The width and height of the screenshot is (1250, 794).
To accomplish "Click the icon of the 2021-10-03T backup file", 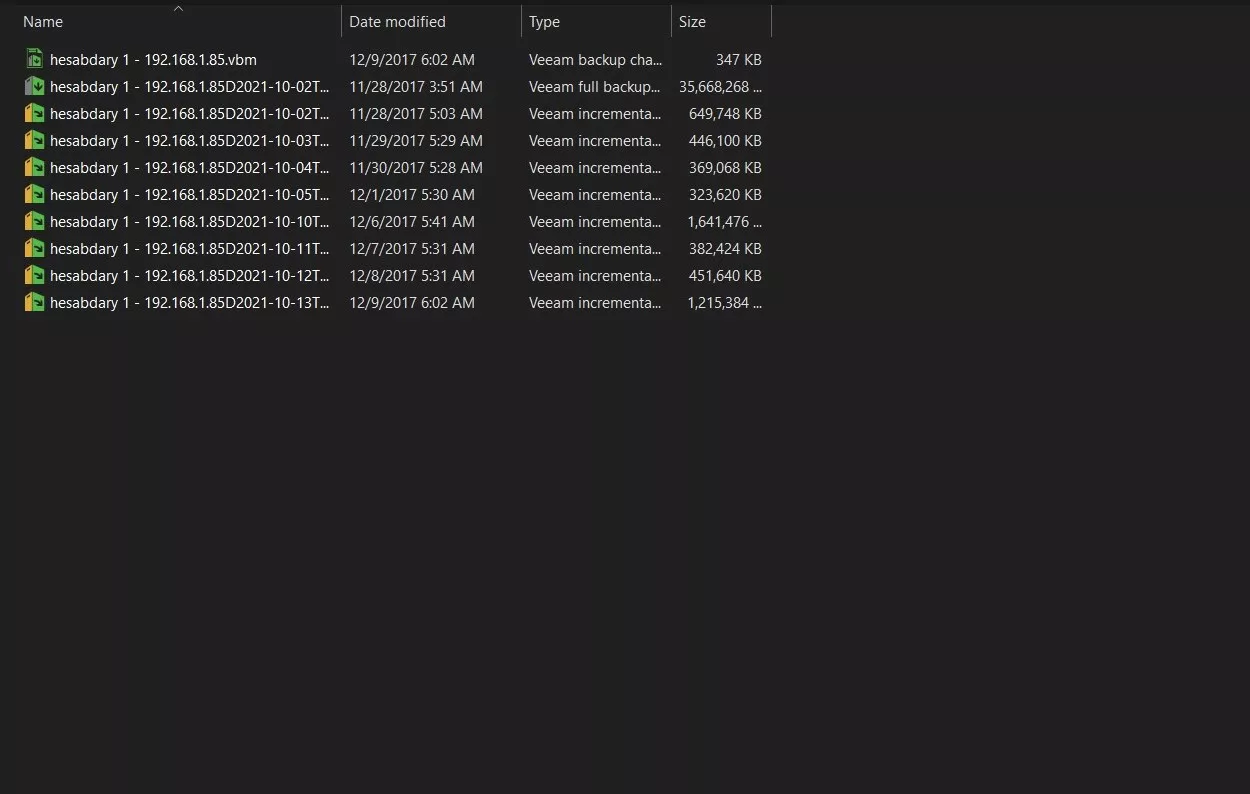I will (35, 141).
